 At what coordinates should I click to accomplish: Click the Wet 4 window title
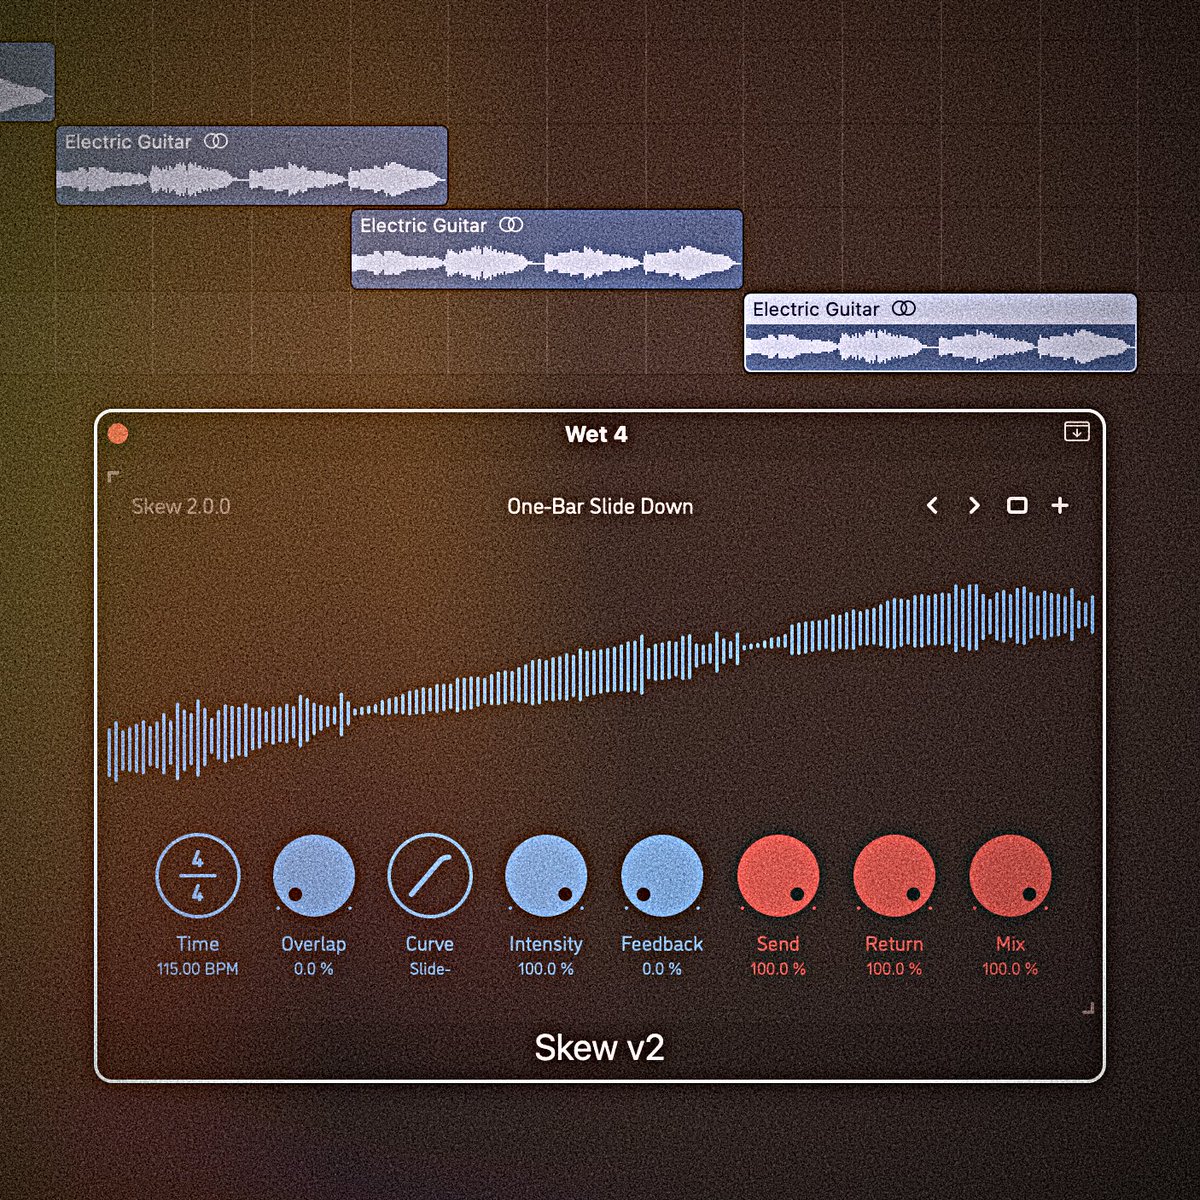pyautogui.click(x=596, y=434)
